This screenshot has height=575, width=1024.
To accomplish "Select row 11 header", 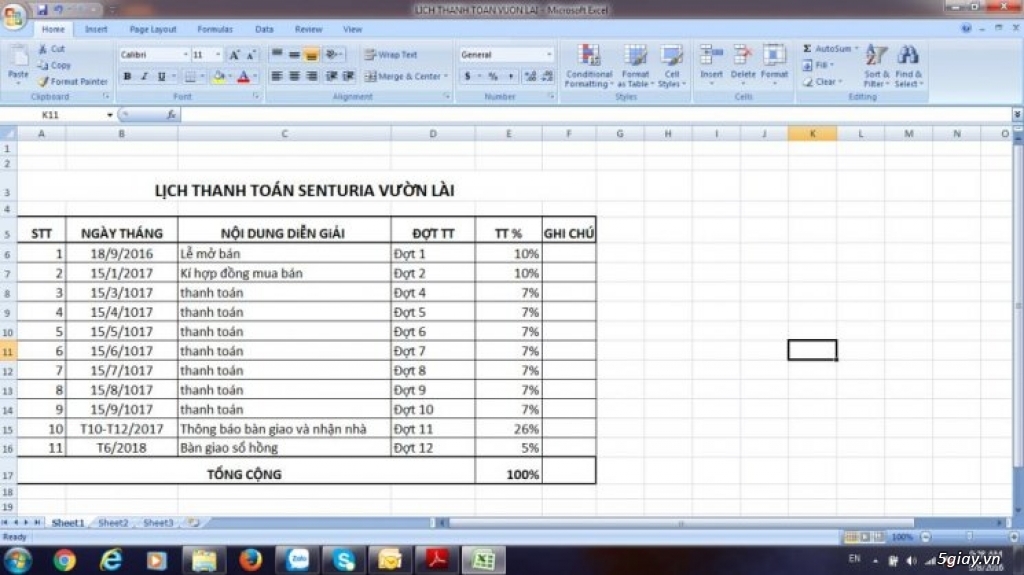I will [8, 351].
